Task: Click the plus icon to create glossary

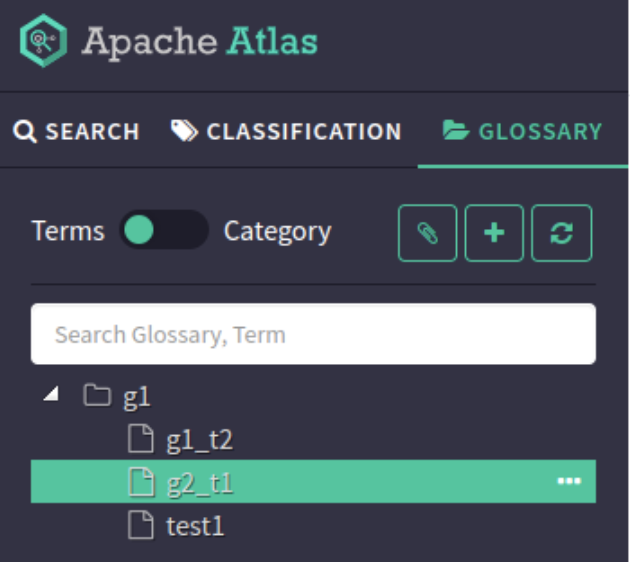Action: pyautogui.click(x=494, y=233)
